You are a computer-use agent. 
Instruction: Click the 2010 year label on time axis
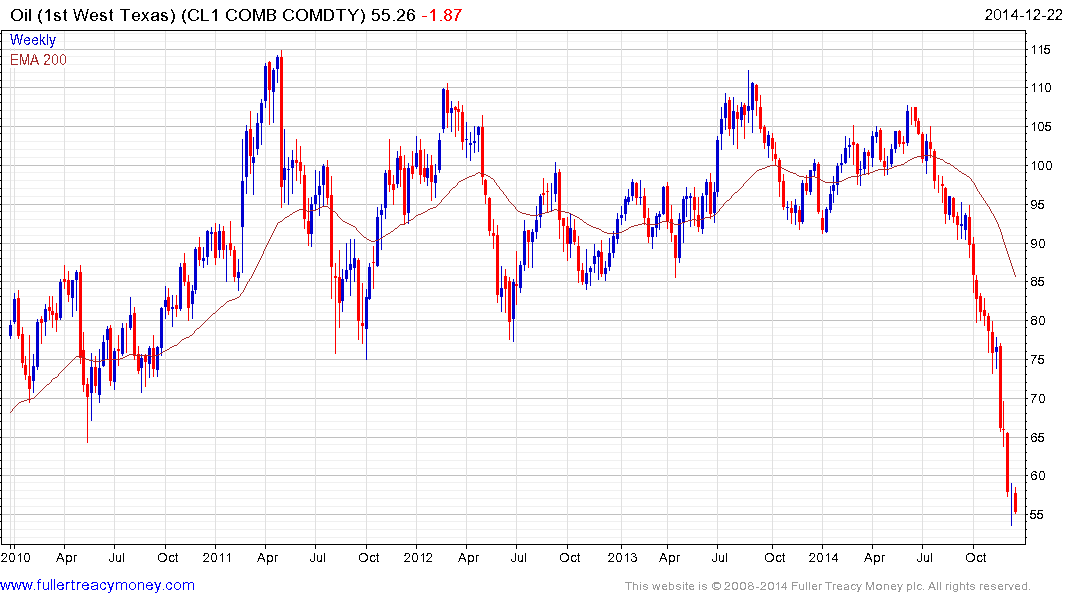[x=15, y=557]
